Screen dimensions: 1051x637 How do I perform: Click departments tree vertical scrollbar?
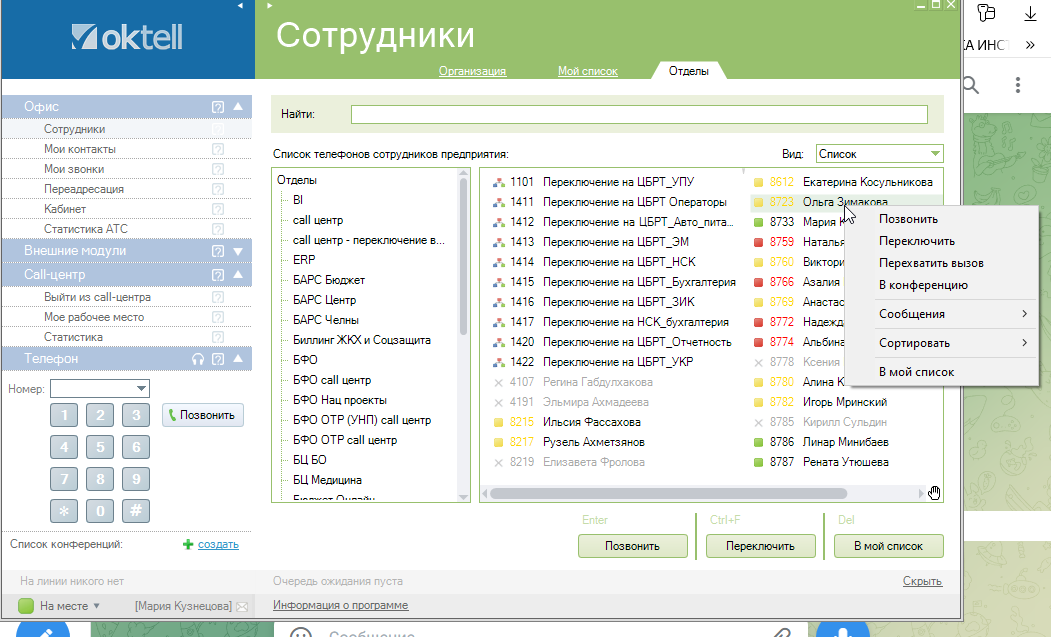(463, 258)
